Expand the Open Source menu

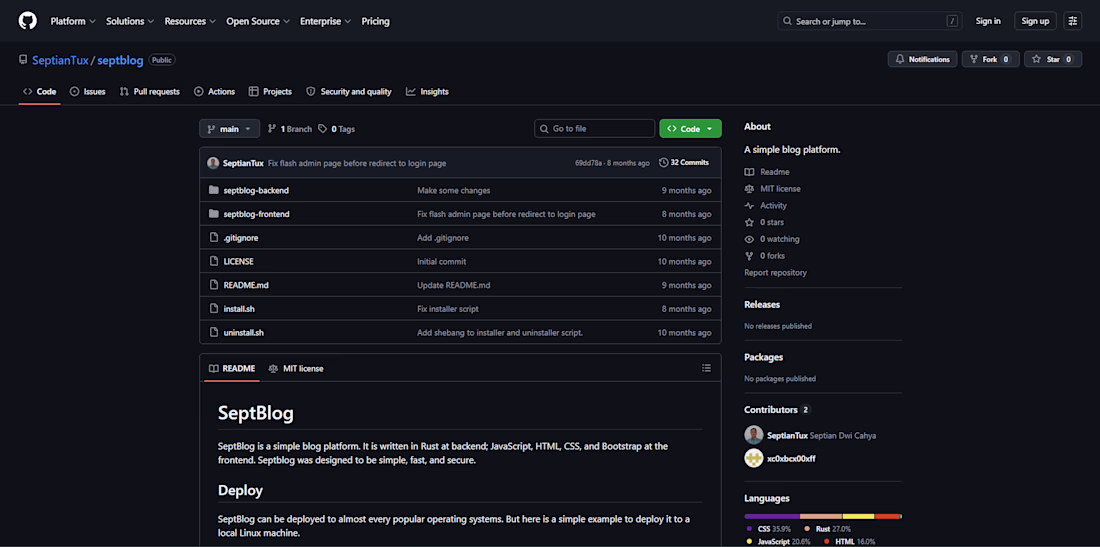(258, 21)
